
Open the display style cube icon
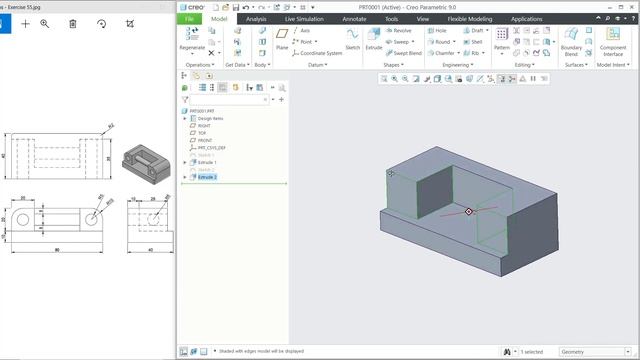coord(437,79)
